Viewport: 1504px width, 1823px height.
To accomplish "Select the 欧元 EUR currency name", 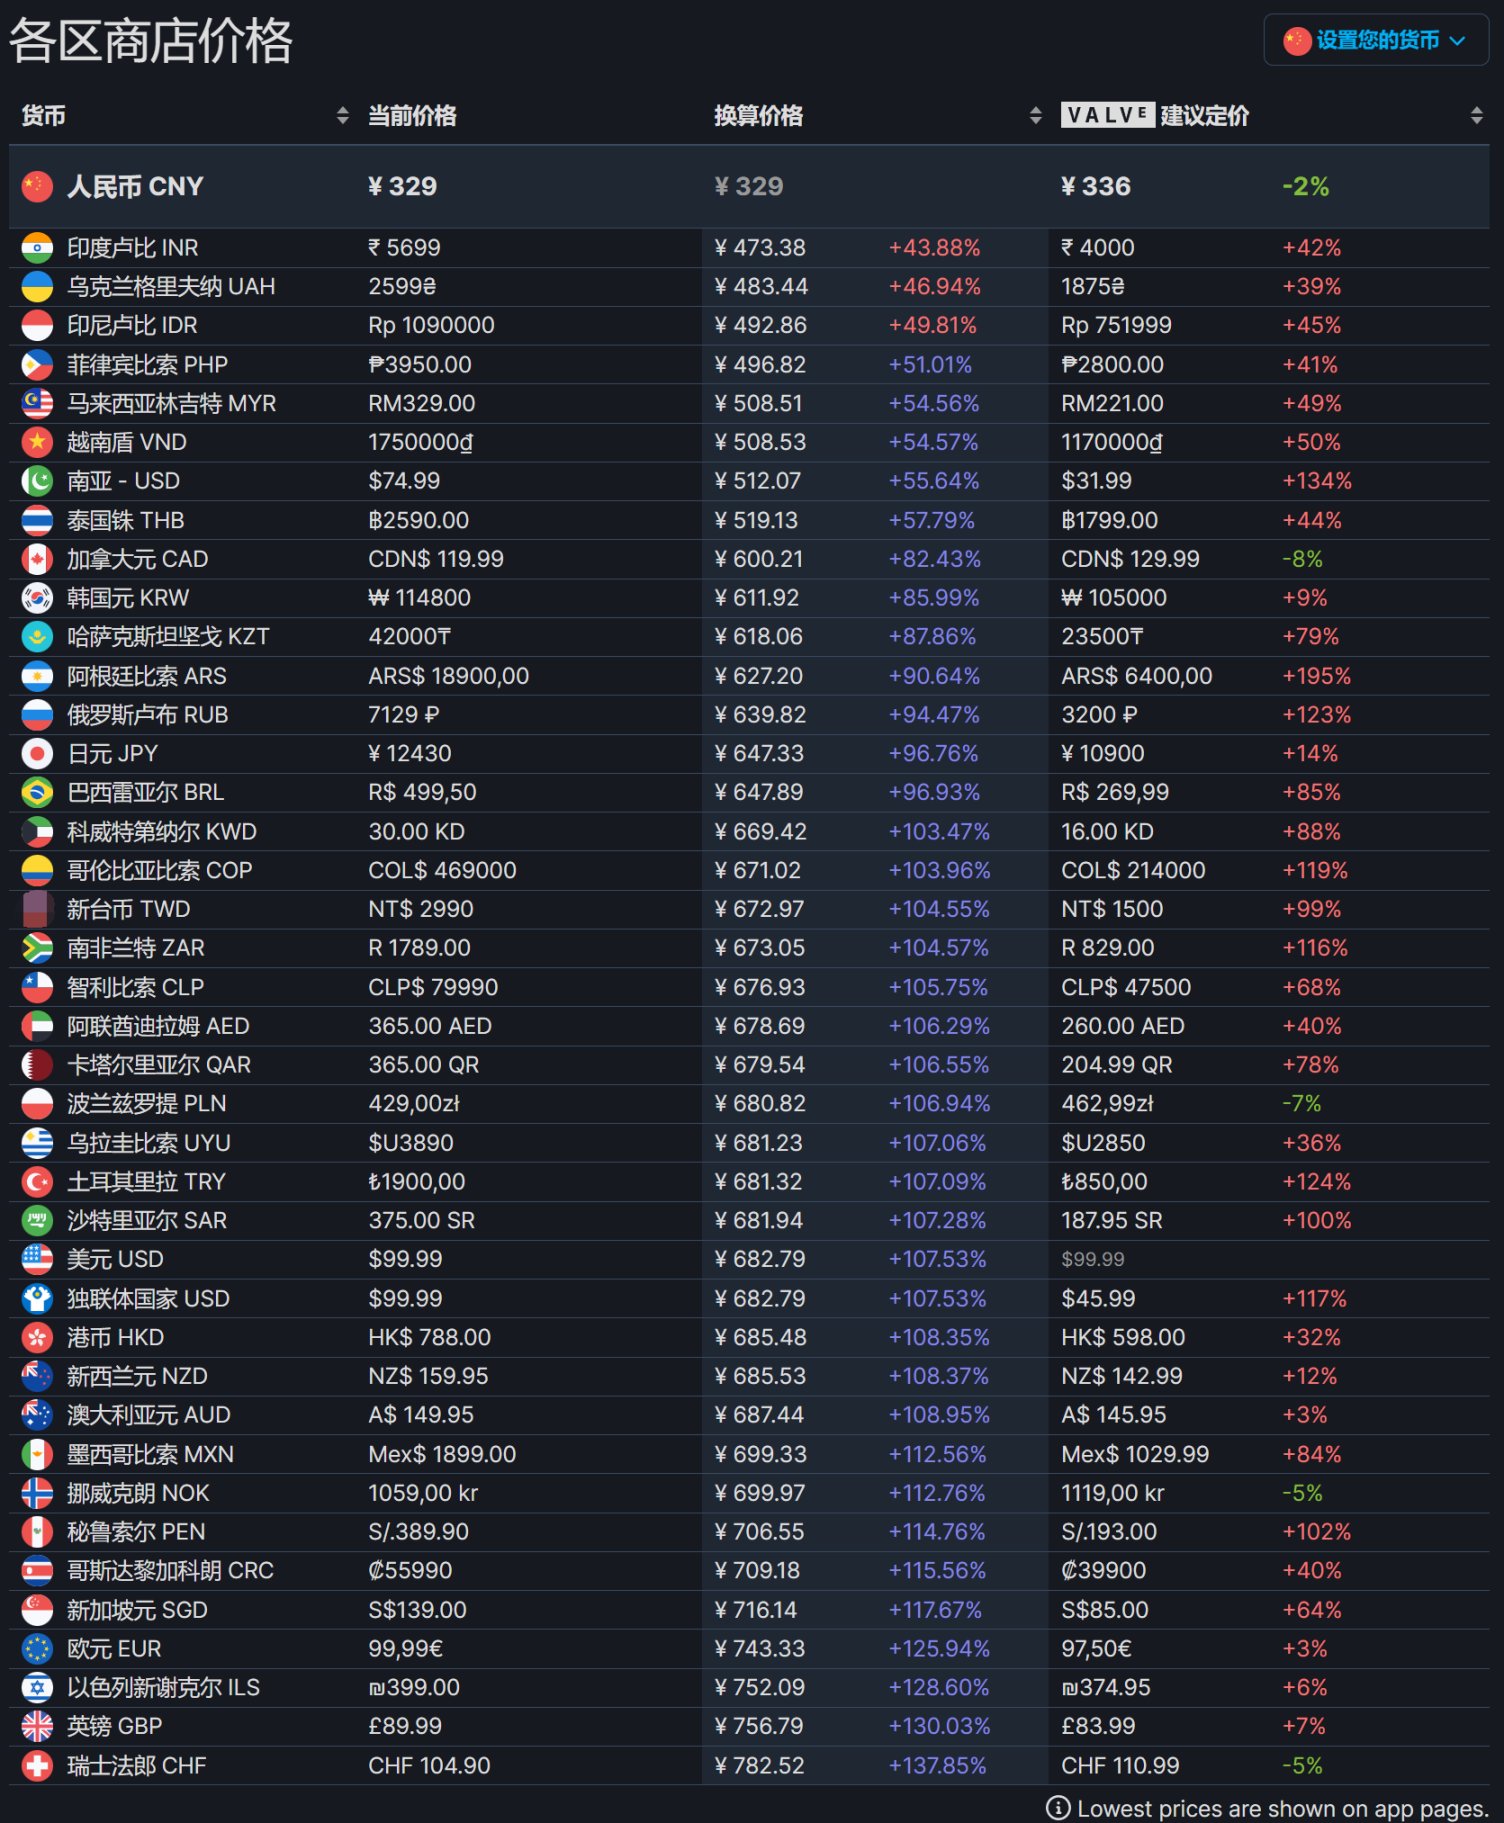I will click(114, 1650).
